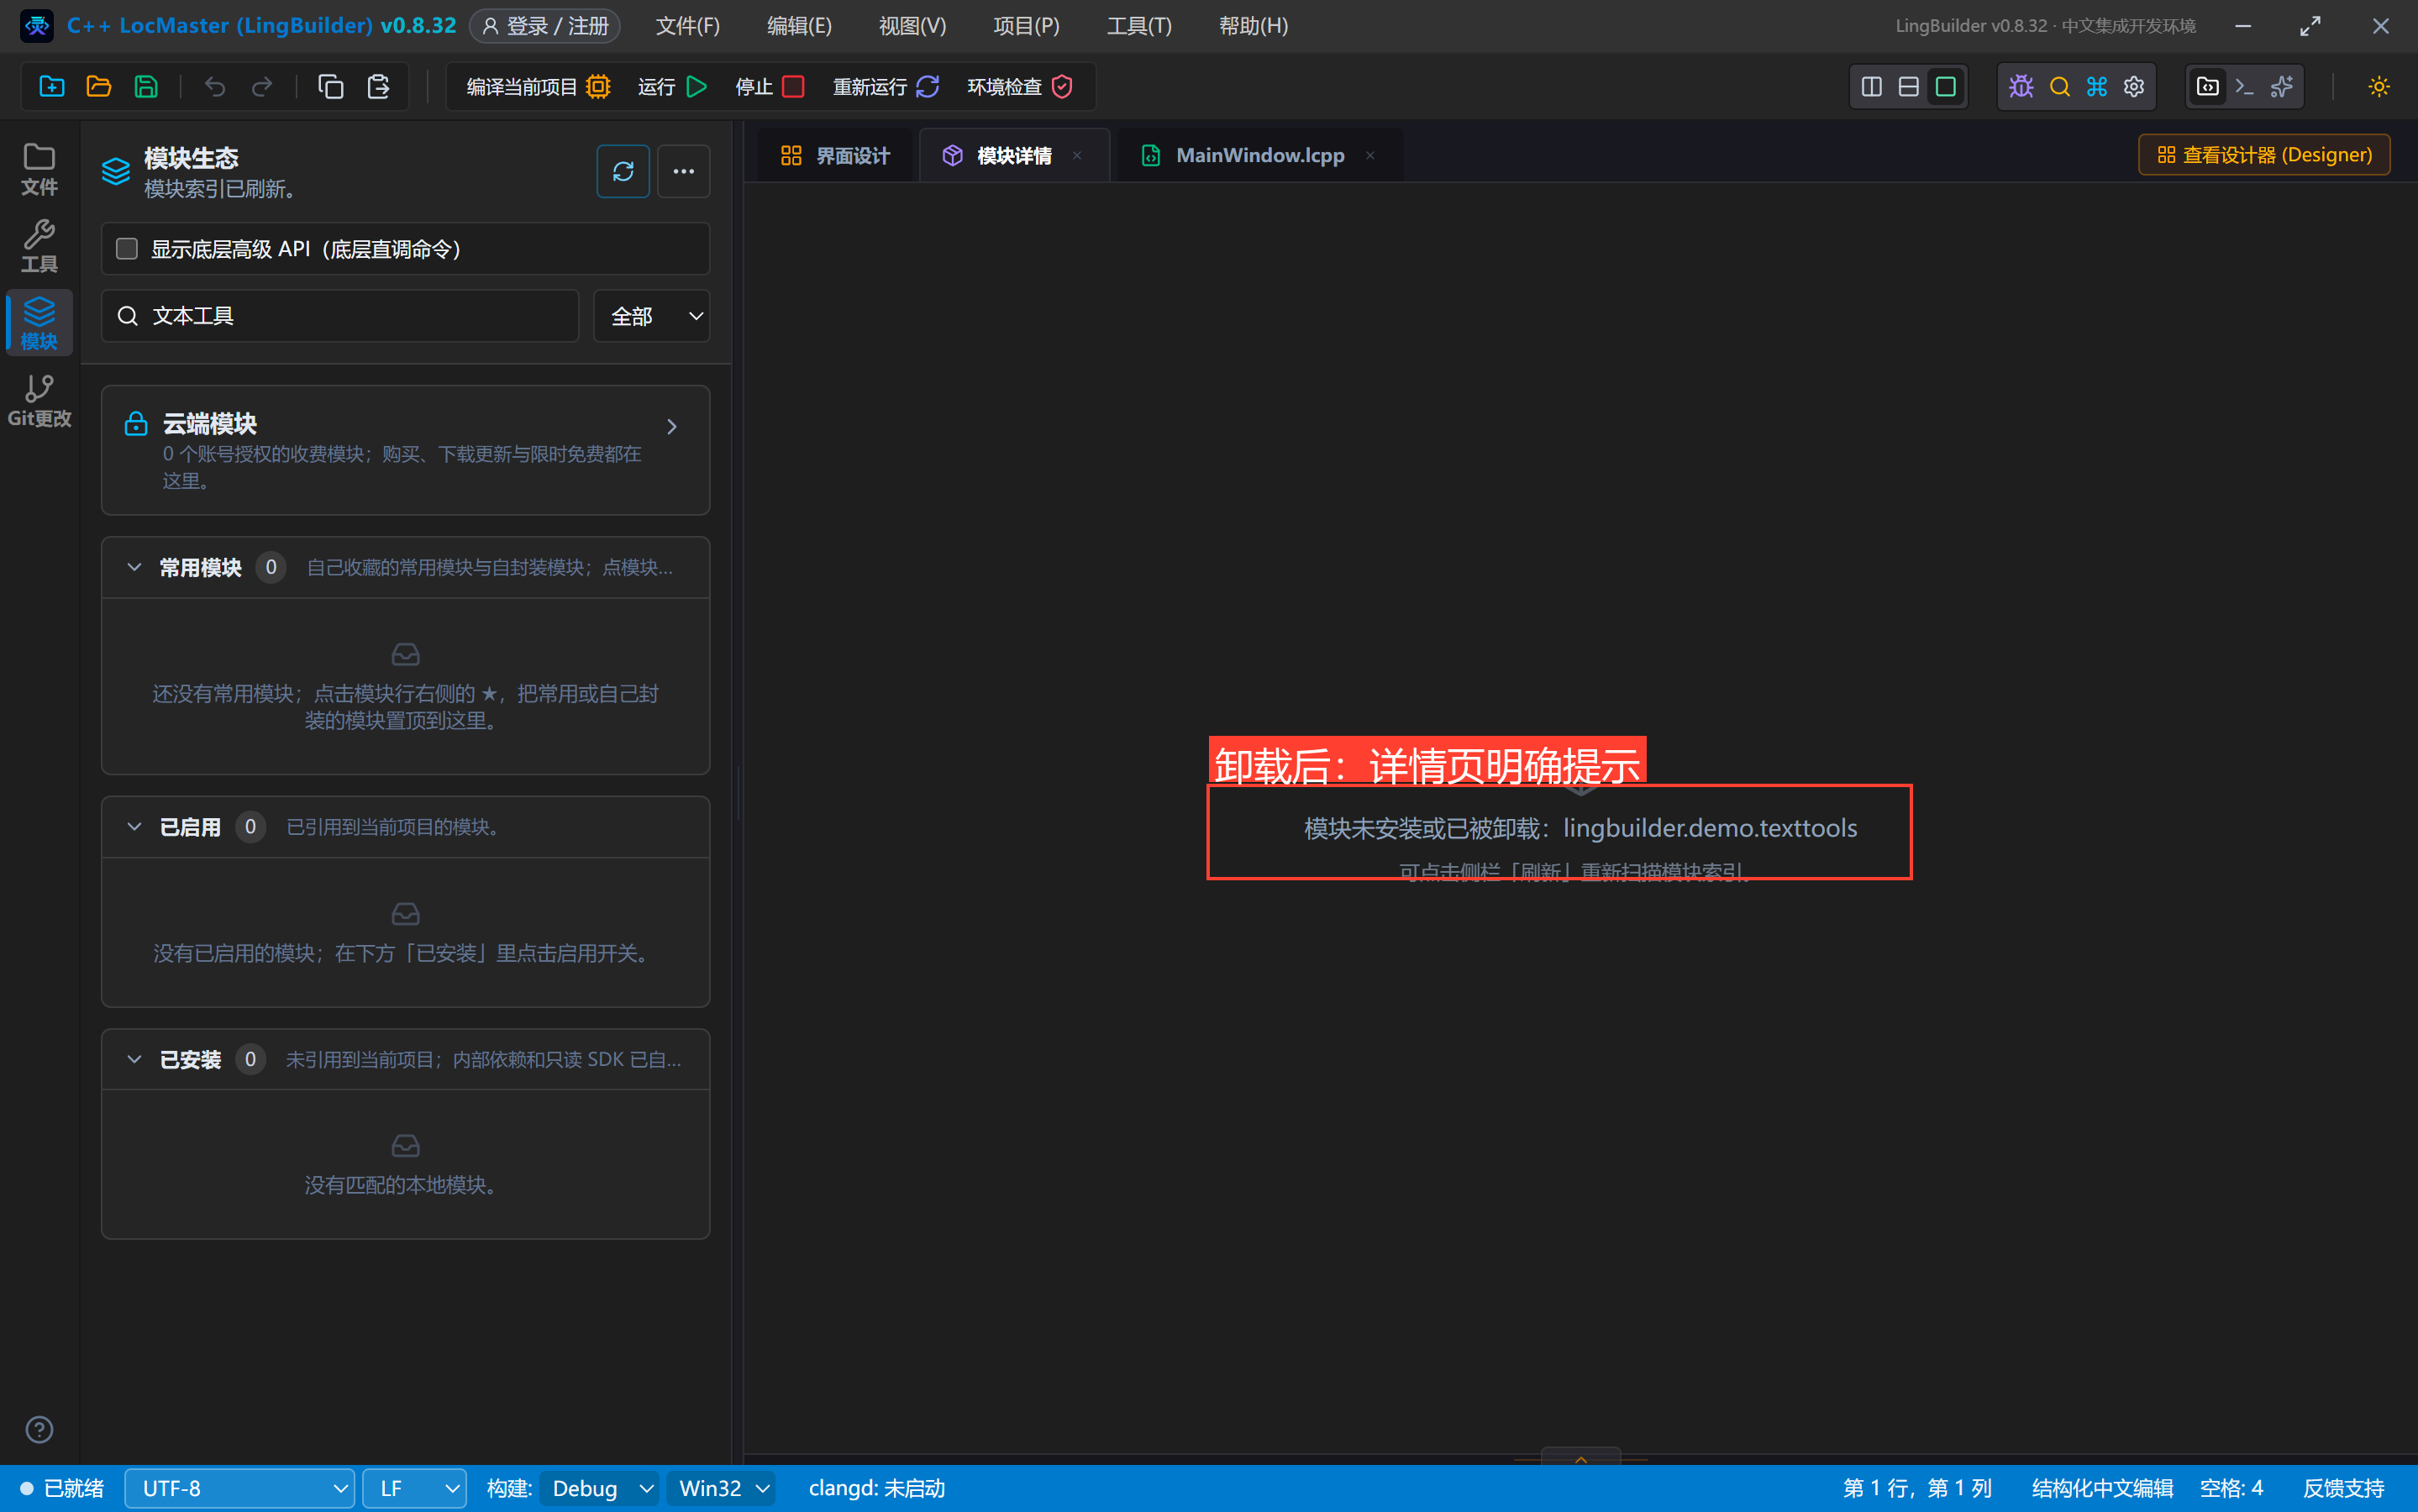Click the redo arrow icon

tap(262, 87)
